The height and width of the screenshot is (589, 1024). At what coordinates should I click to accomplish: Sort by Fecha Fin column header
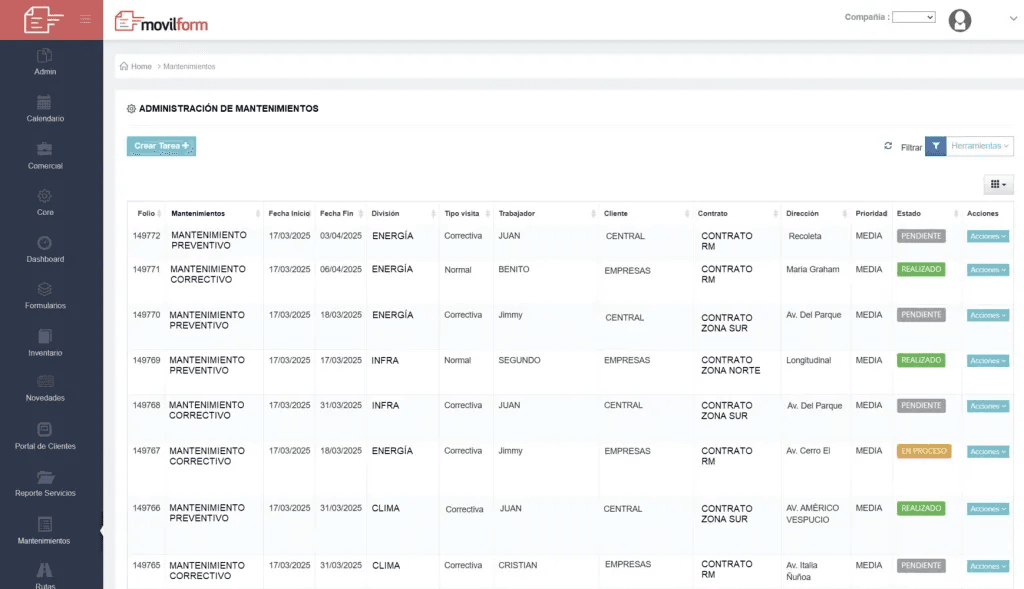pyautogui.click(x=340, y=214)
